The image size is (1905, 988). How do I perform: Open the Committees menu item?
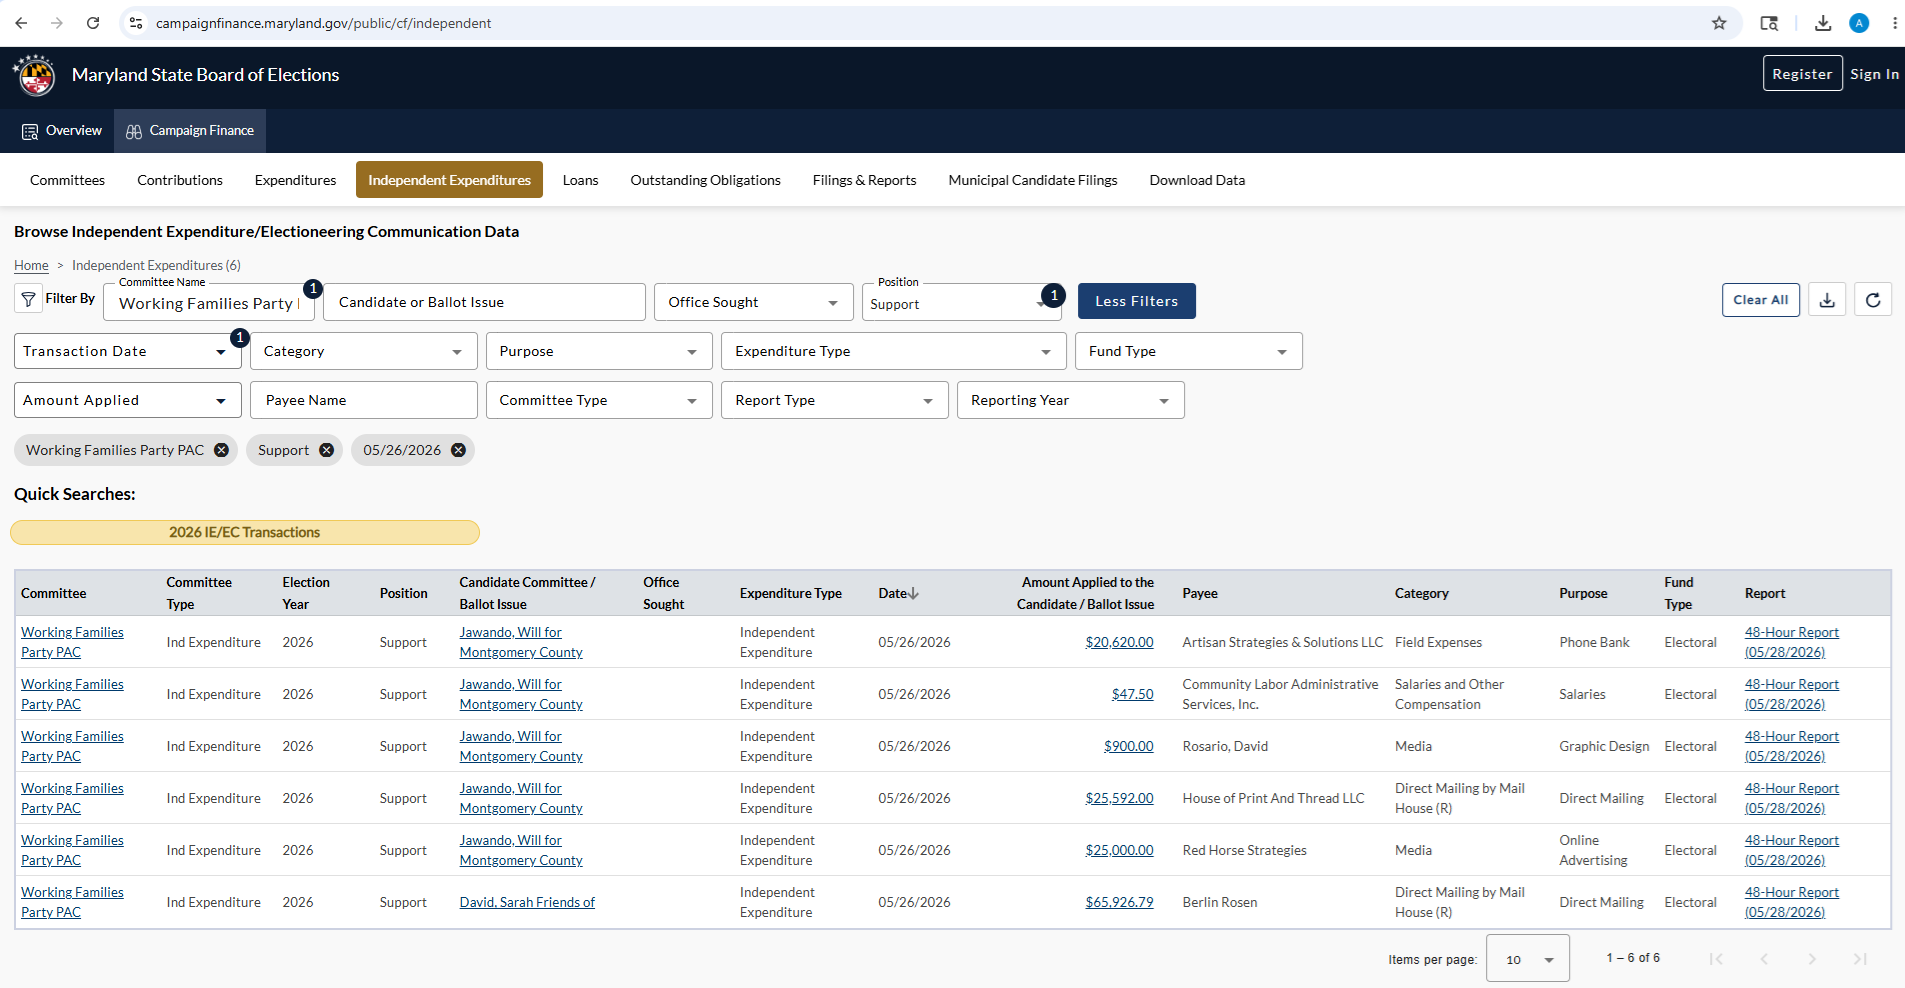(x=67, y=180)
